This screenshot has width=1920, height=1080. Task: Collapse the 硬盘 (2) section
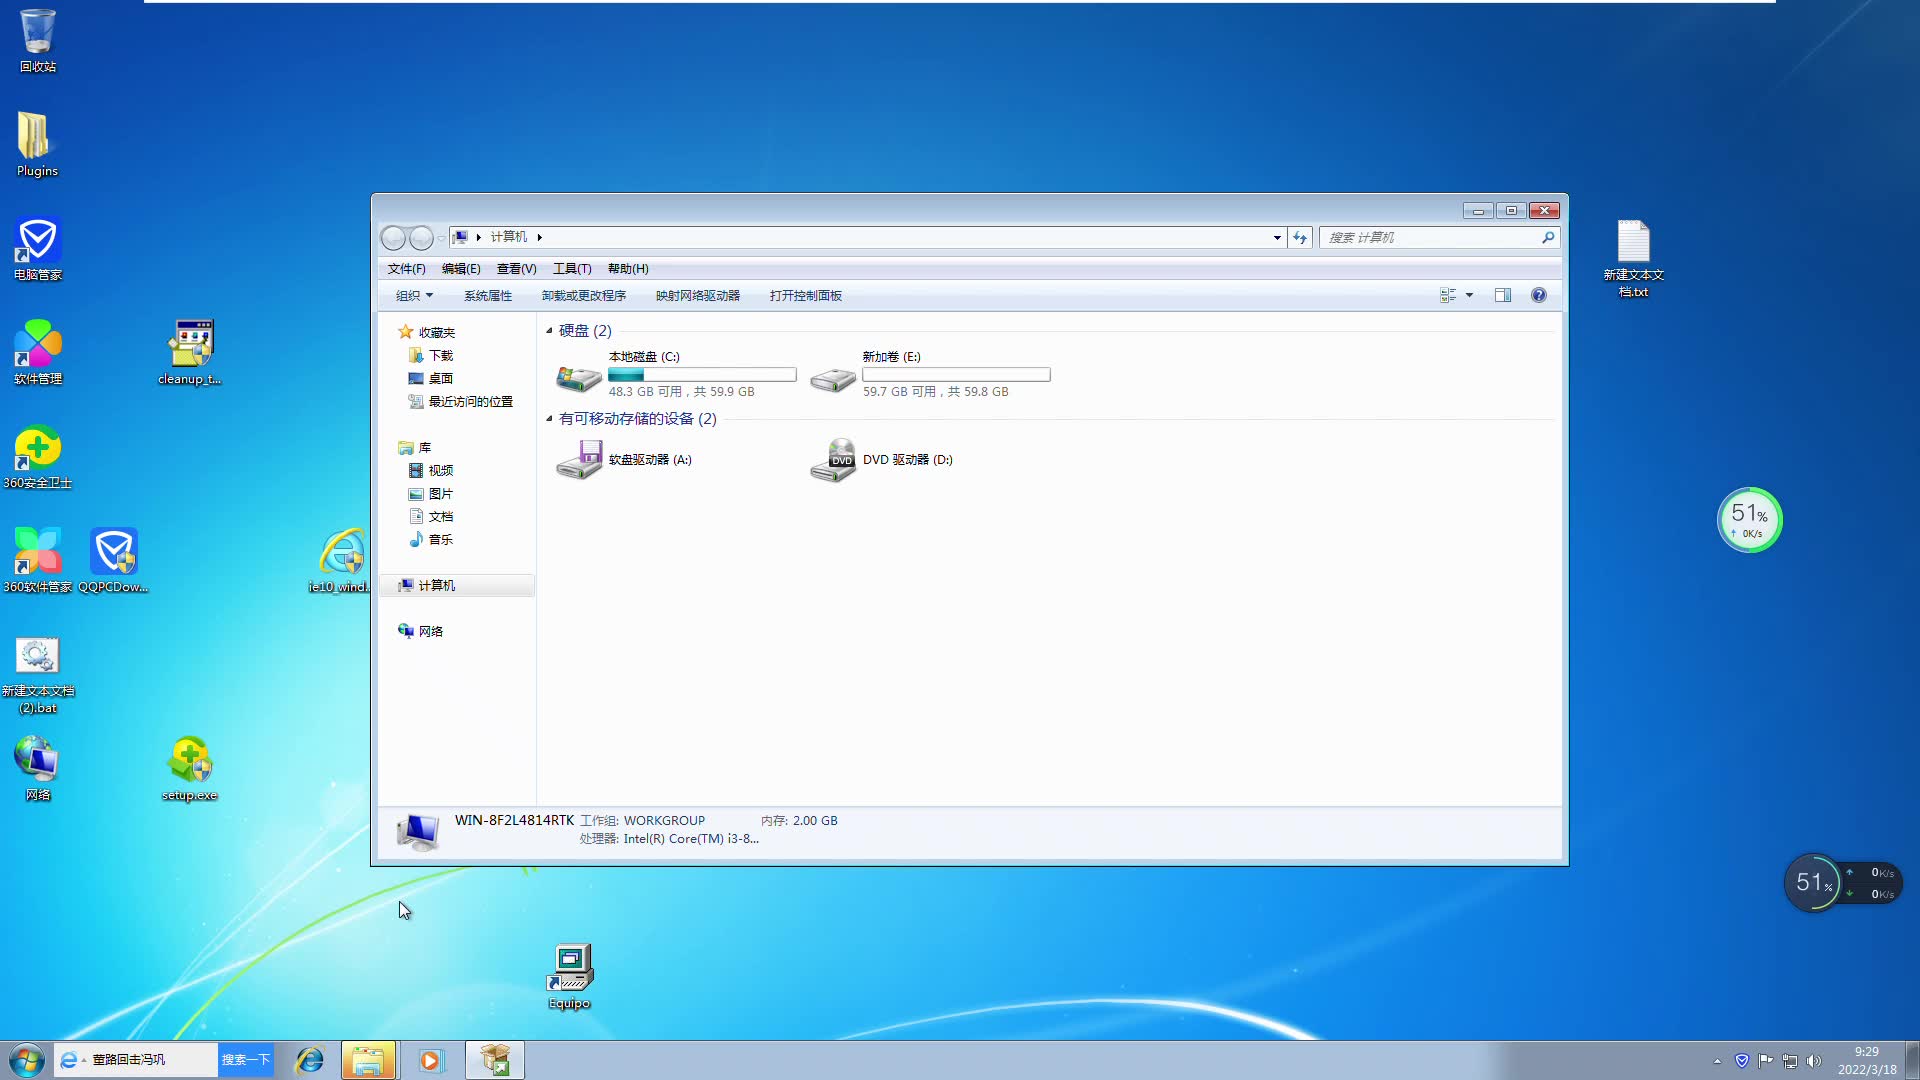point(549,330)
